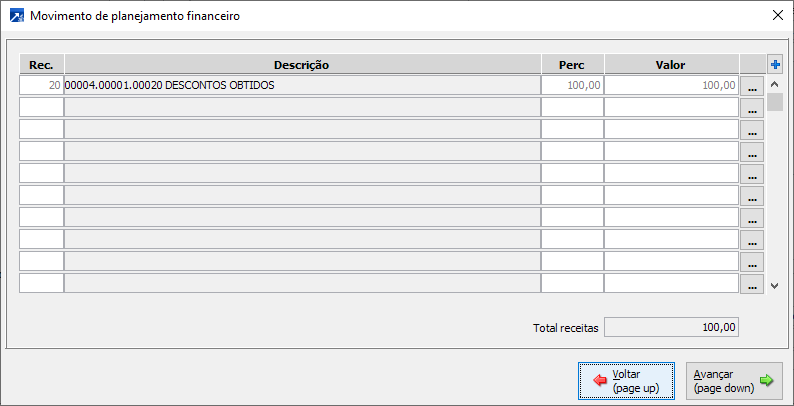Click the app icon in title bar
The width and height of the screenshot is (794, 406).
tap(15, 16)
